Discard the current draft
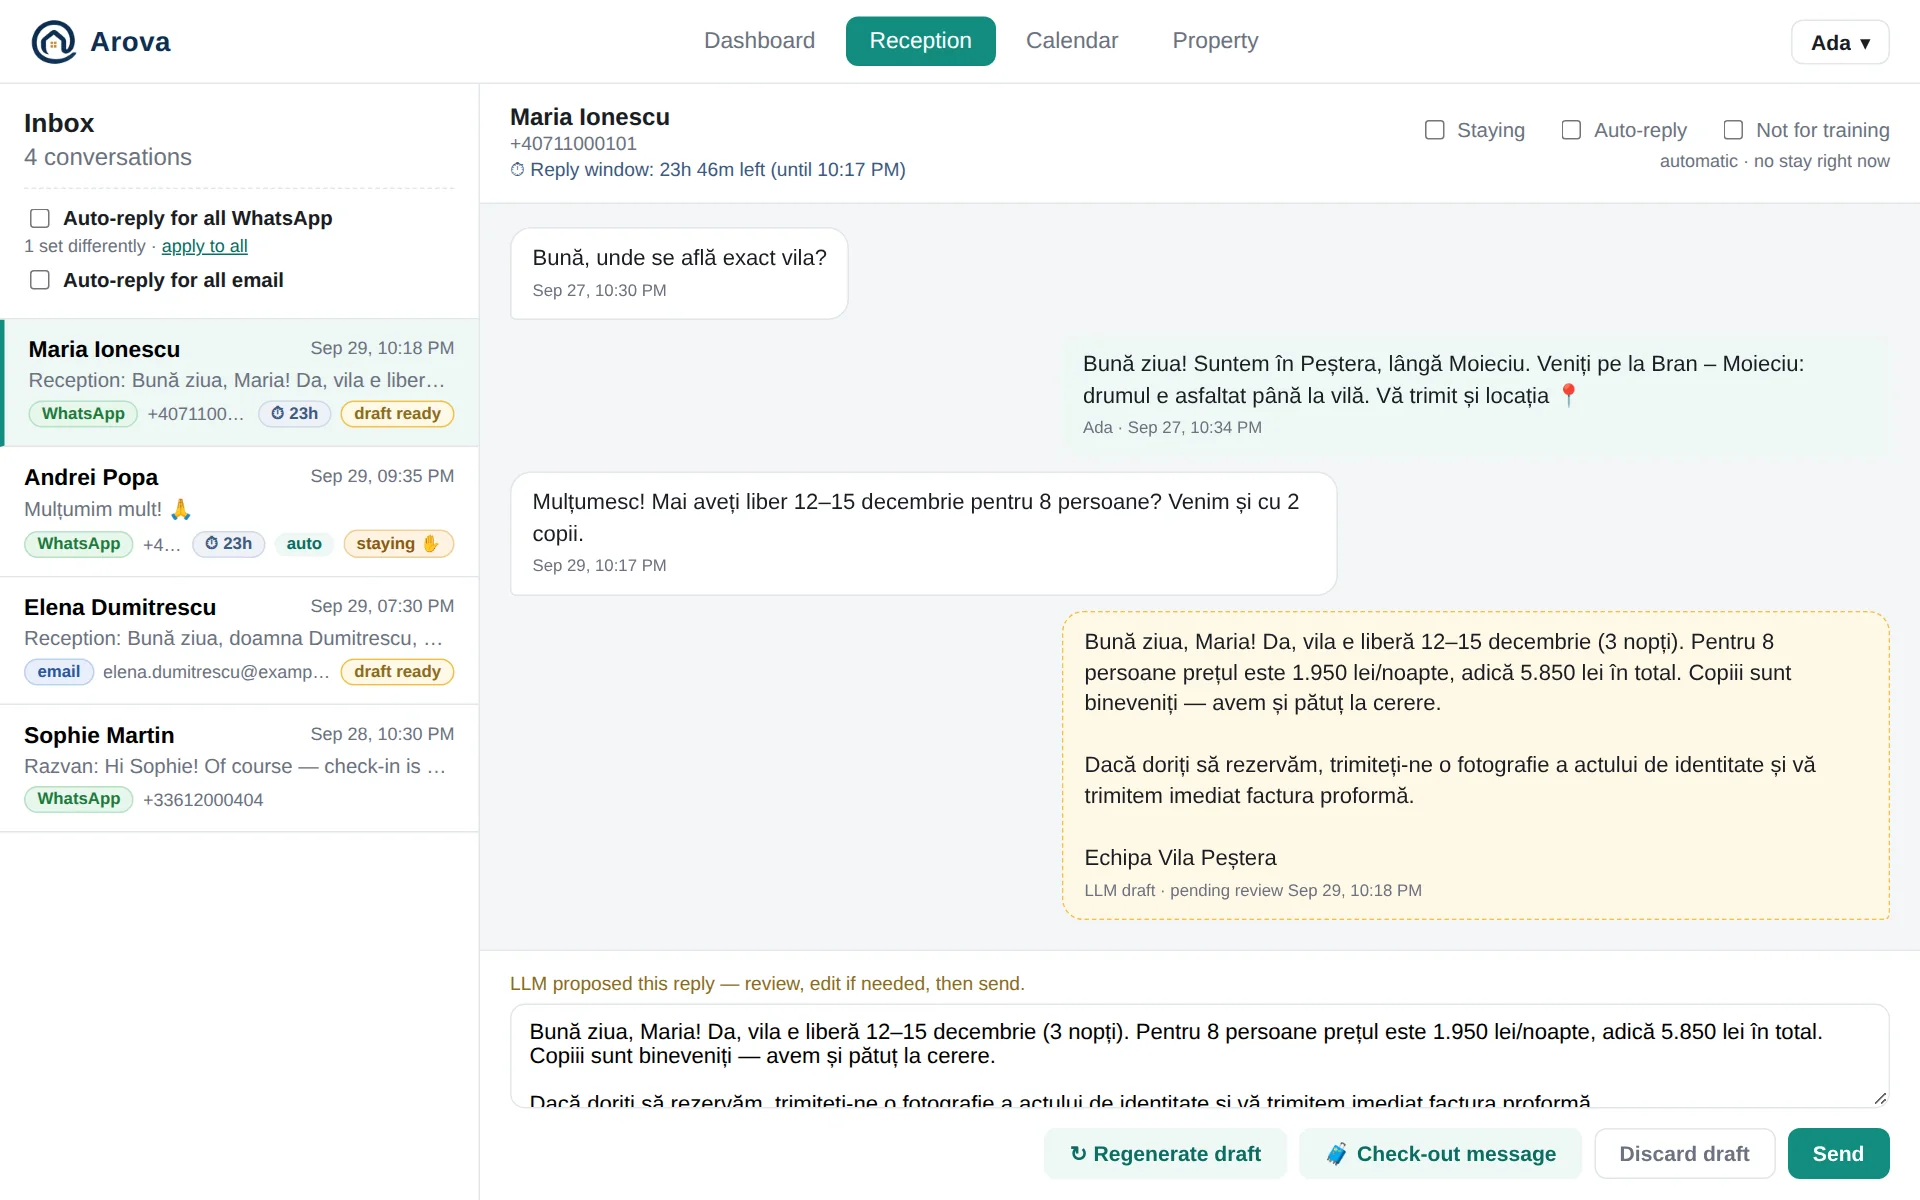Image resolution: width=1920 pixels, height=1200 pixels. point(1684,1154)
